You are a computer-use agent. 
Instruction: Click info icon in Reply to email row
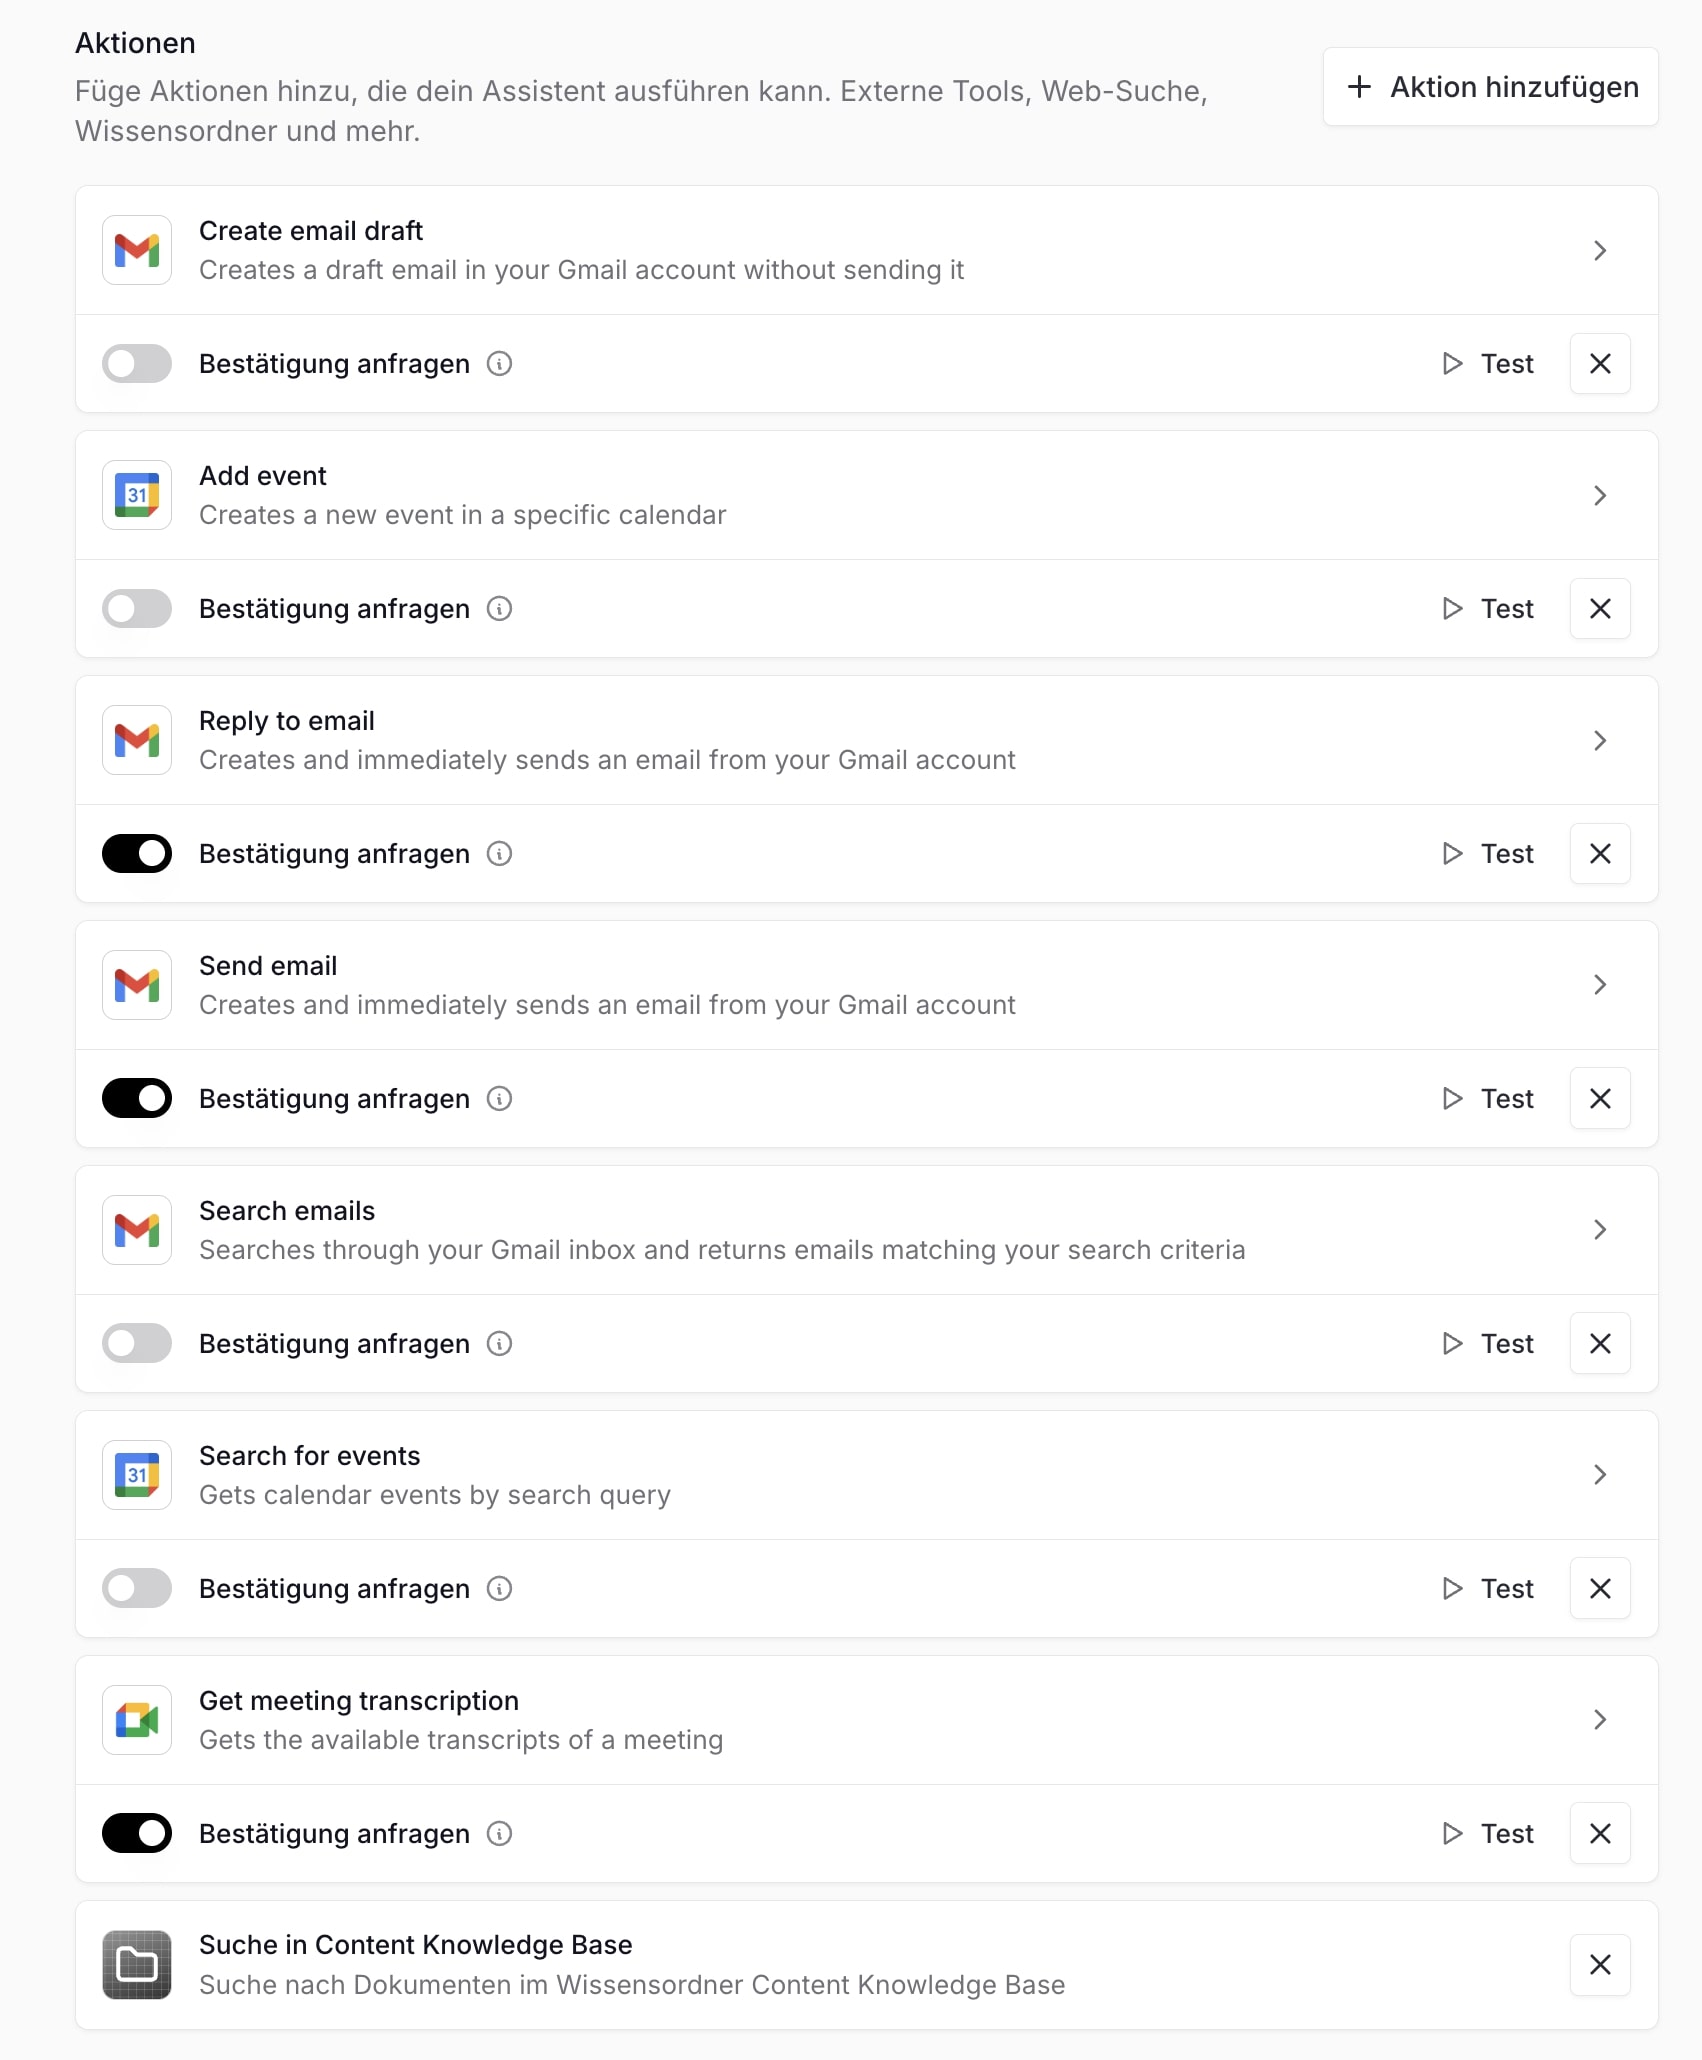(499, 854)
